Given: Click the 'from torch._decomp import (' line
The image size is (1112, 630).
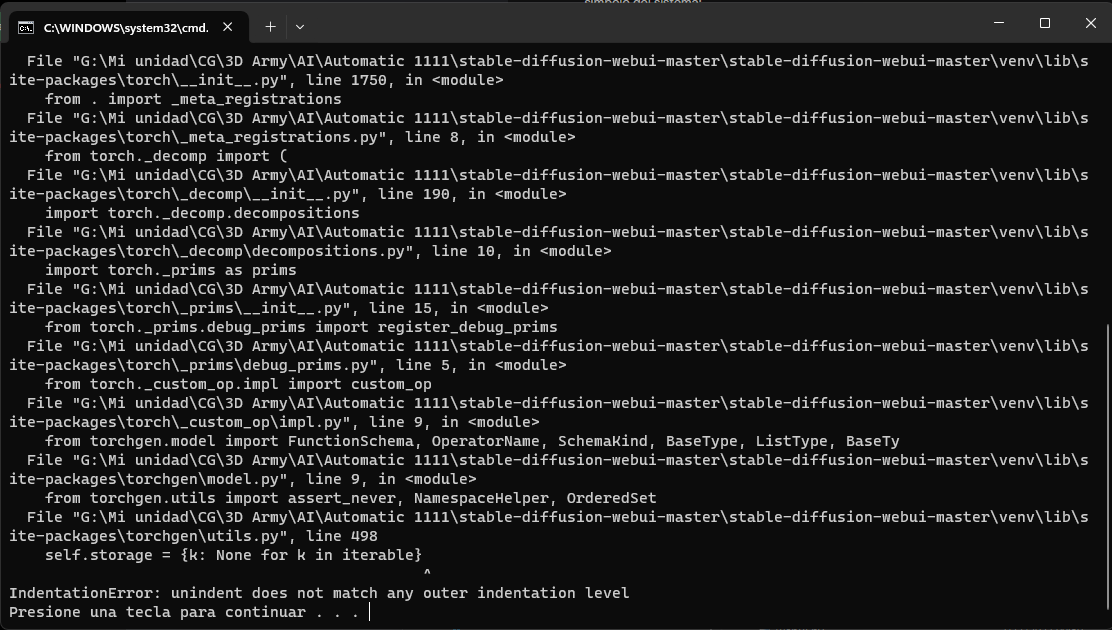Looking at the screenshot, I should pyautogui.click(x=166, y=156).
